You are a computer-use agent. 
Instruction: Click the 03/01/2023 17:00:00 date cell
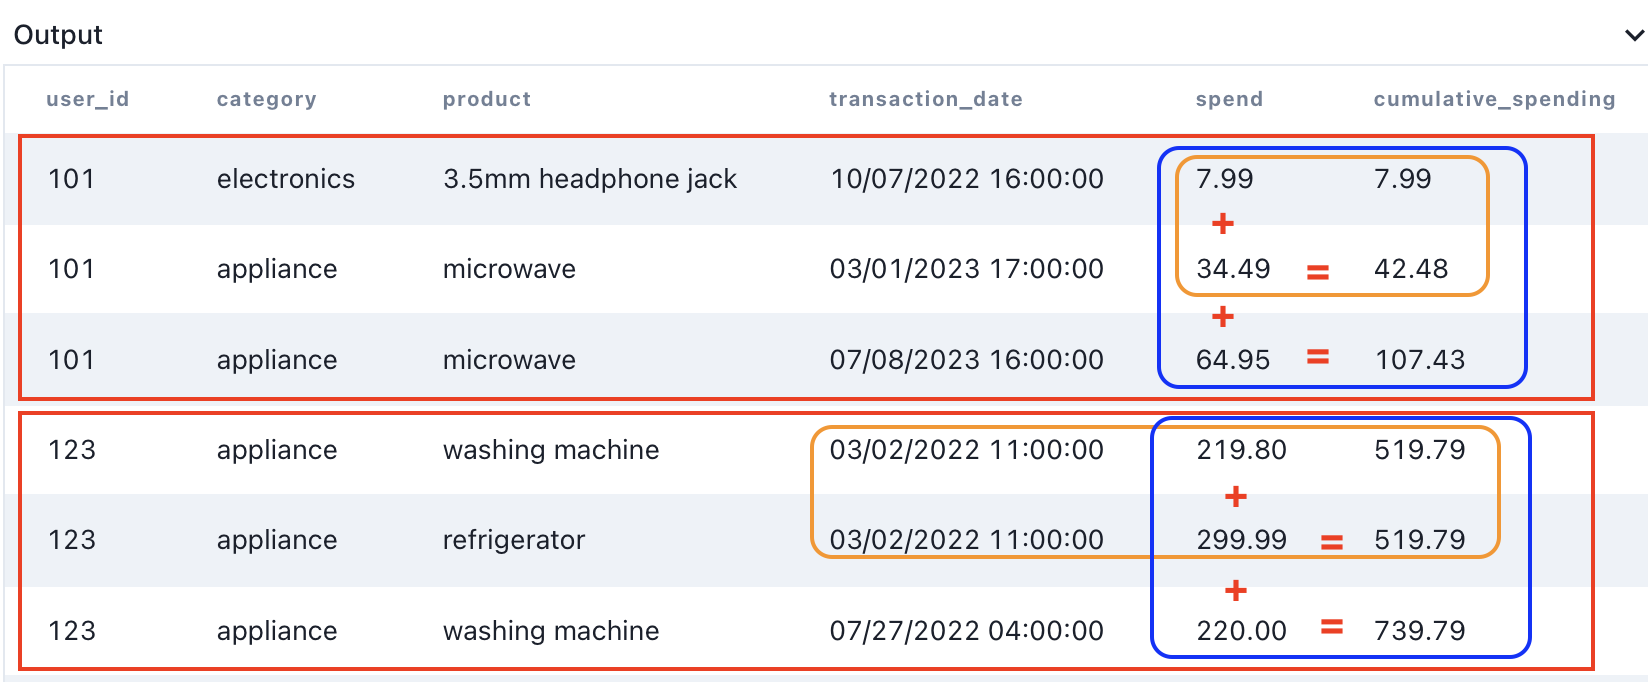pyautogui.click(x=967, y=269)
